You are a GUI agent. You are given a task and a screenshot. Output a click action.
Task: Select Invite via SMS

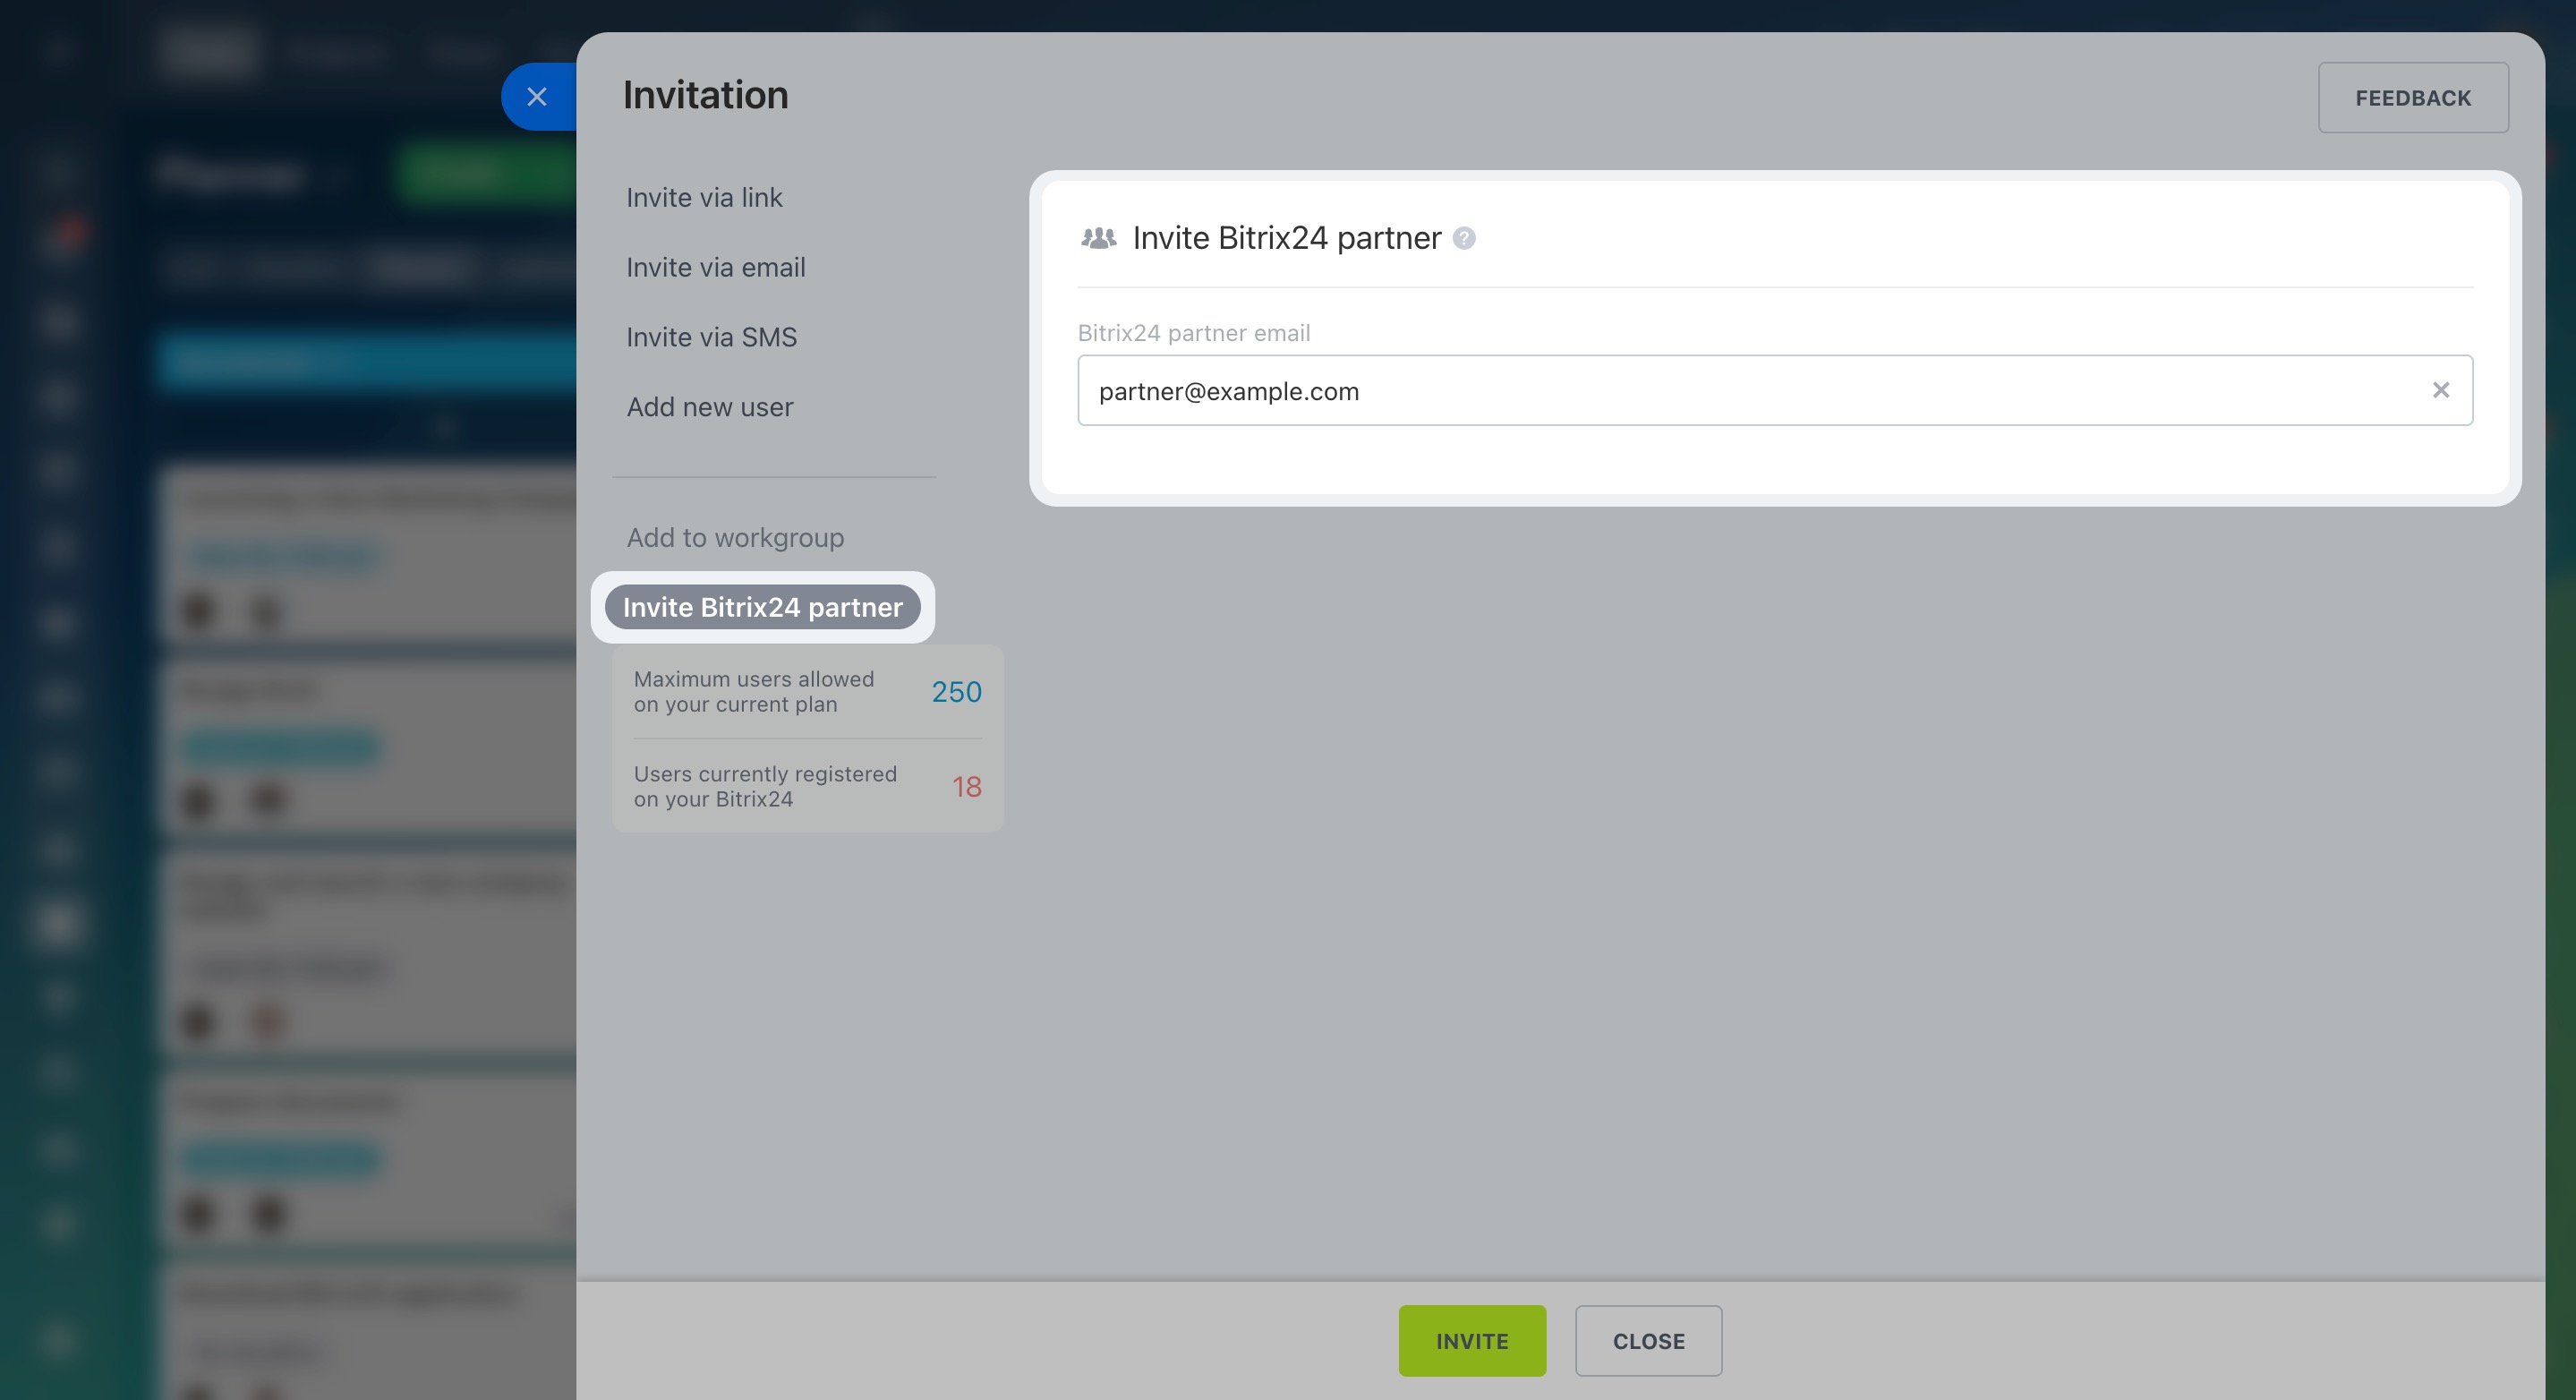(712, 338)
